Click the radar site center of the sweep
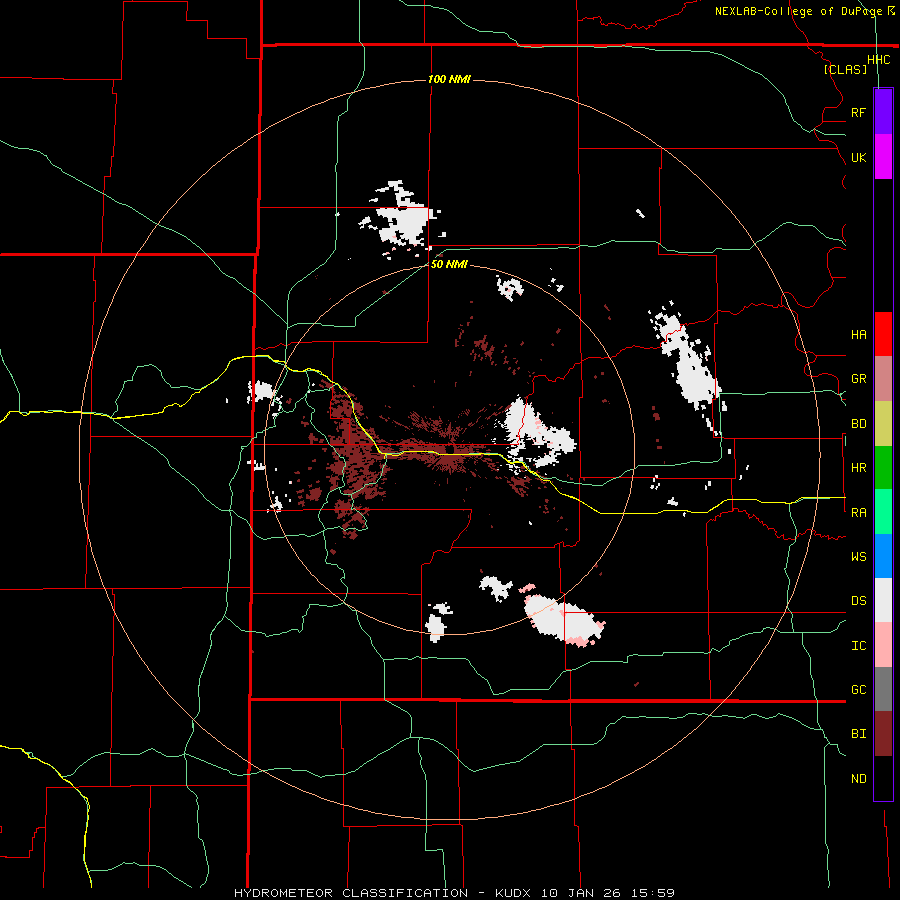The width and height of the screenshot is (900, 900). tap(449, 449)
